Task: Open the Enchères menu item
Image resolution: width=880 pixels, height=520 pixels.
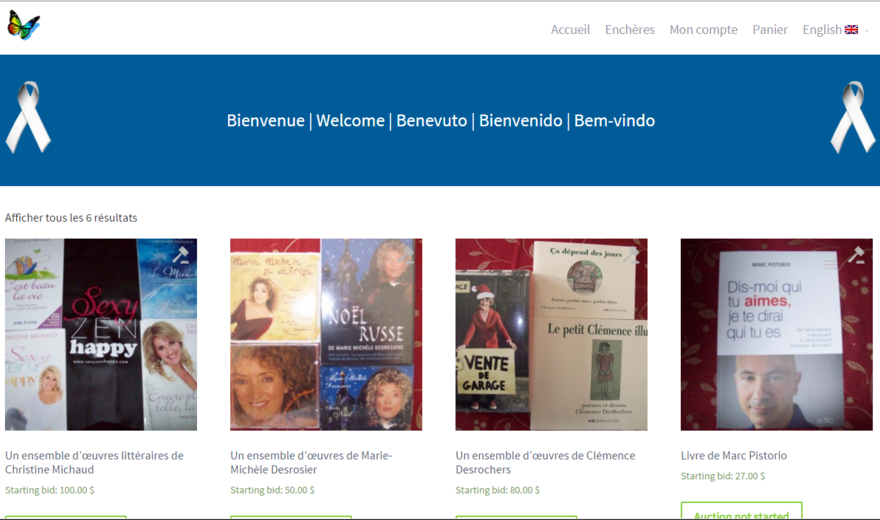Action: pos(630,30)
